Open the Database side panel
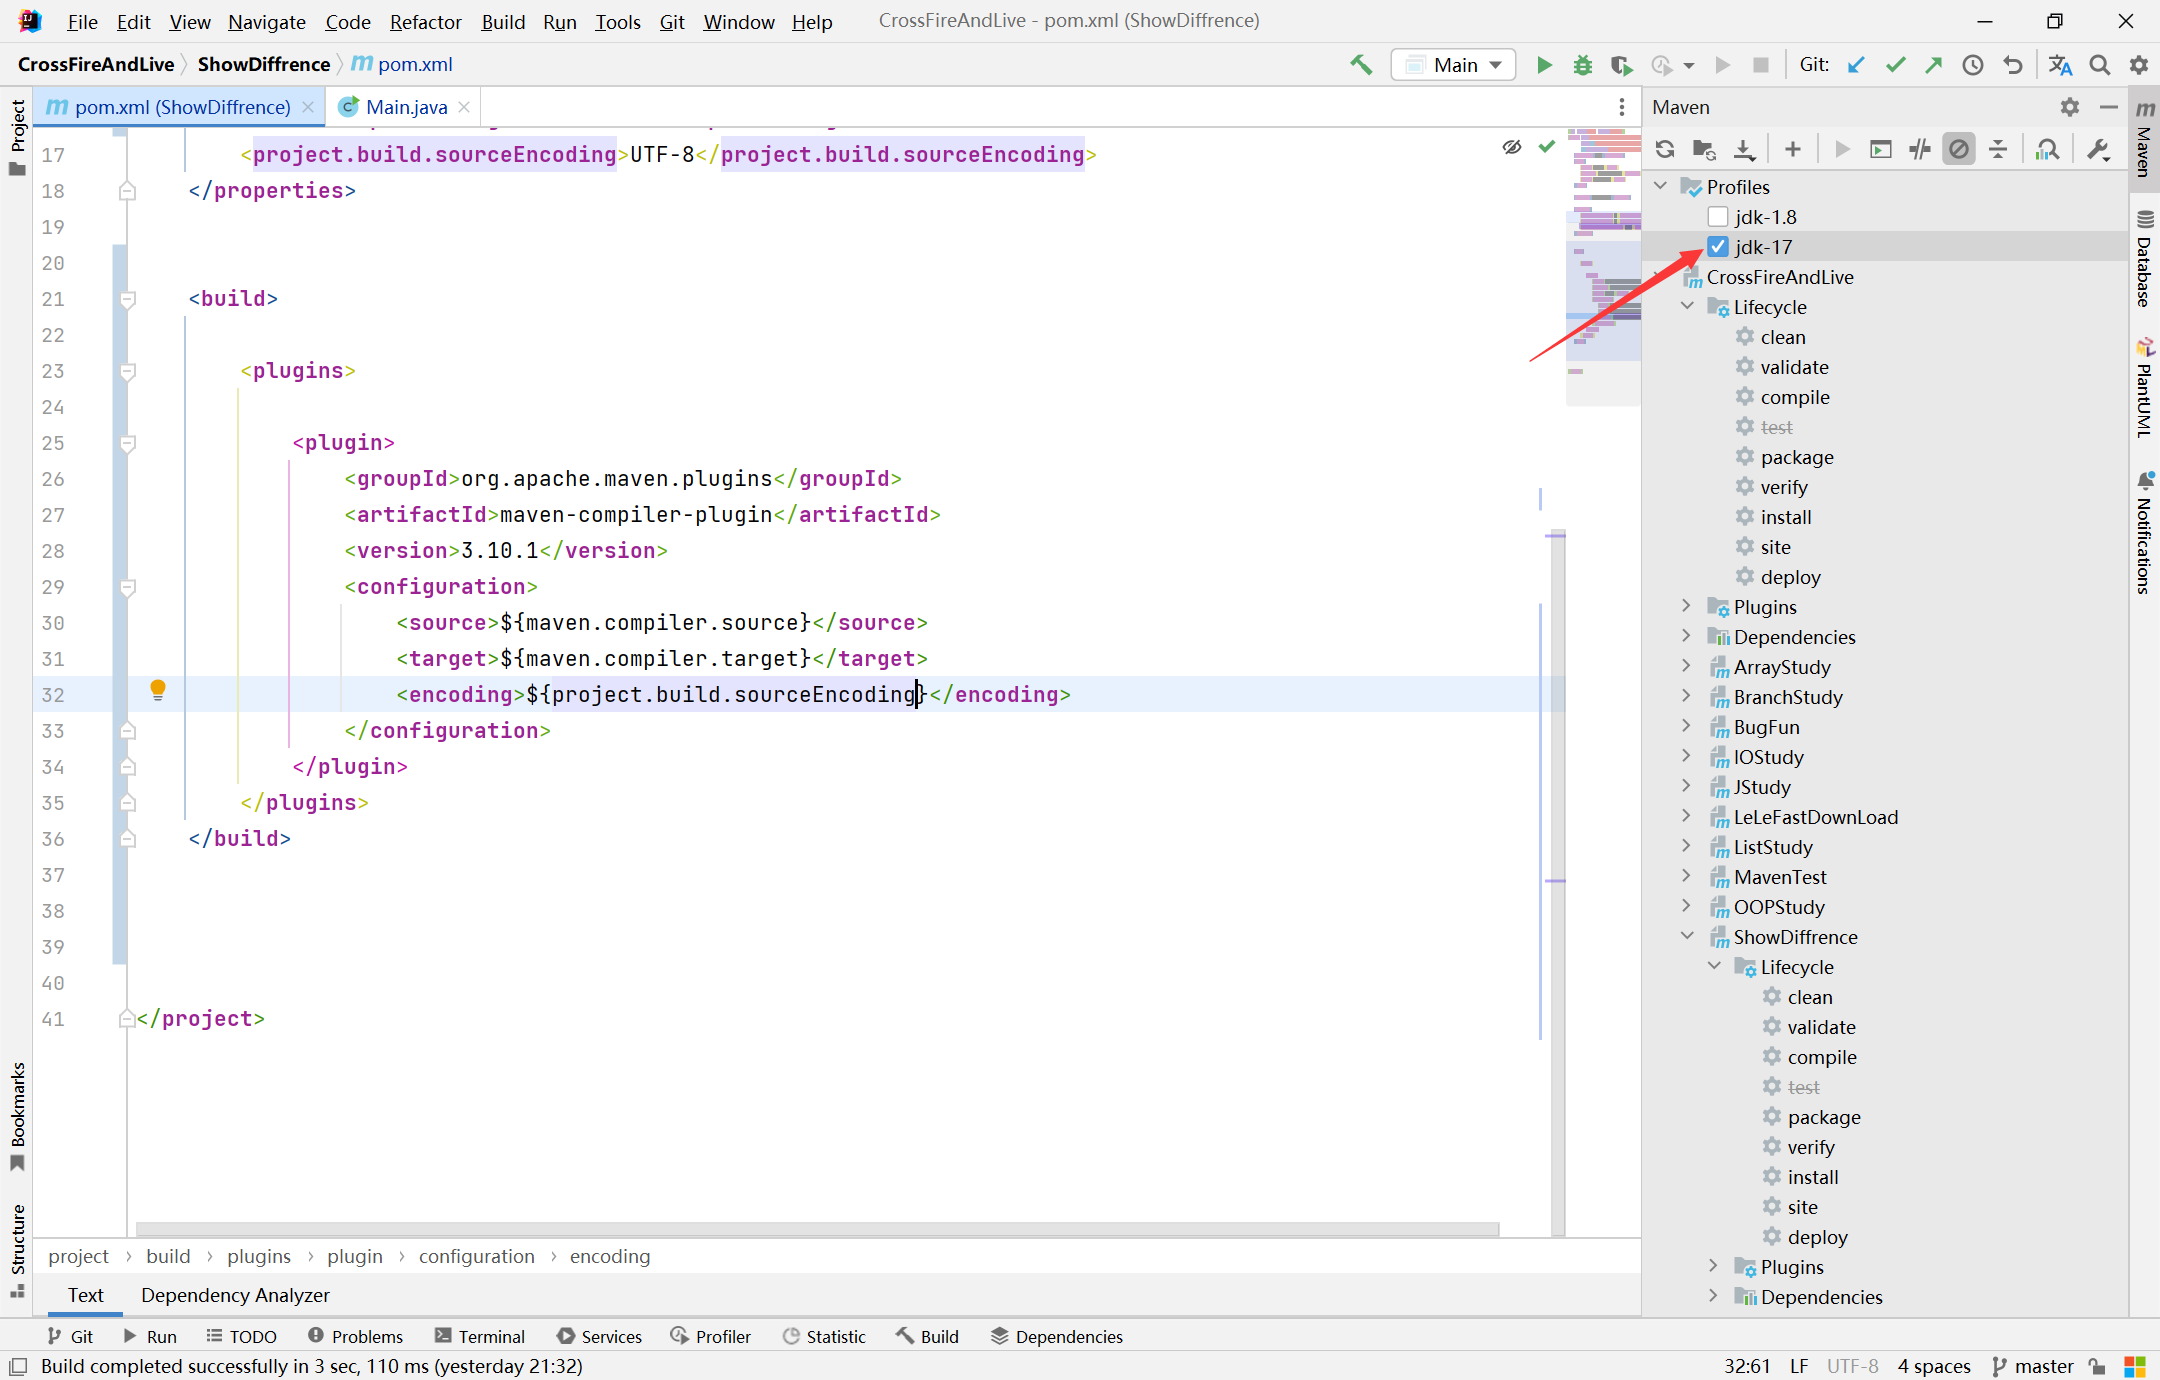This screenshot has width=2160, height=1380. click(x=2145, y=260)
